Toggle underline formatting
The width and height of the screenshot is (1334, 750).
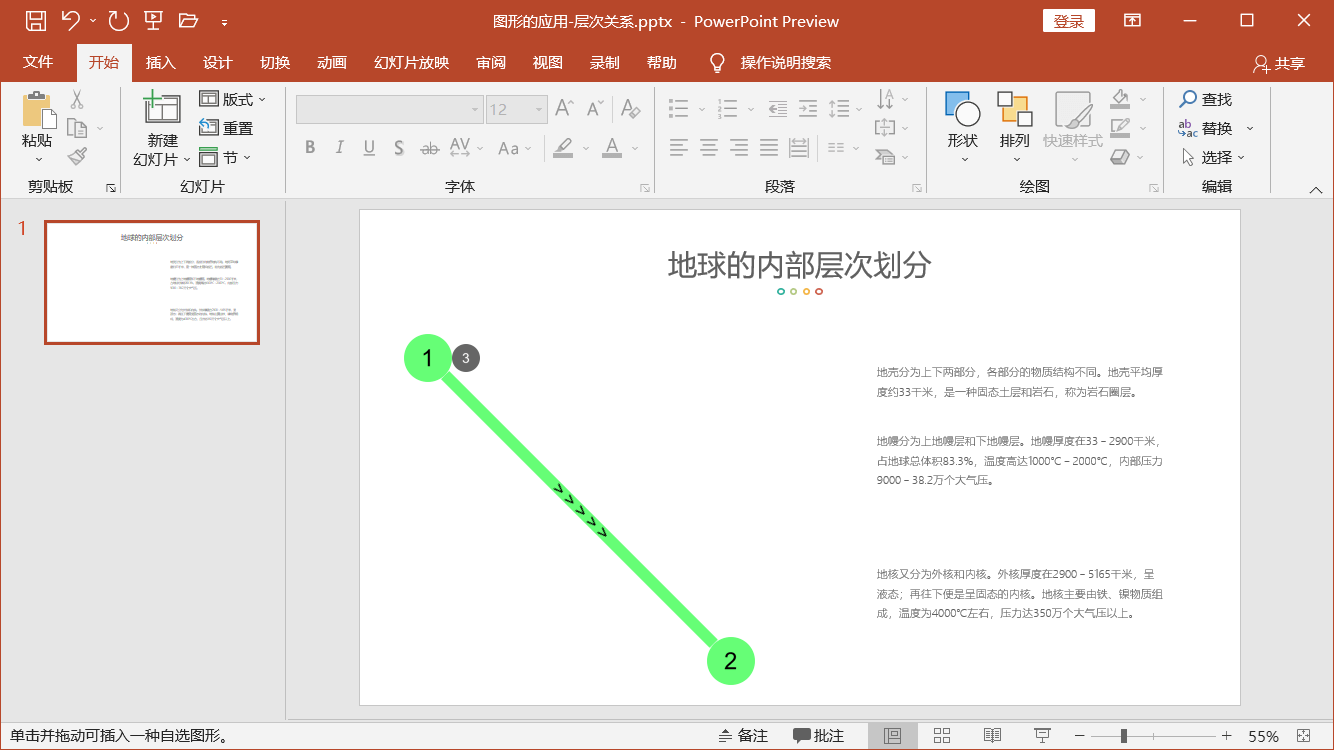click(x=369, y=148)
